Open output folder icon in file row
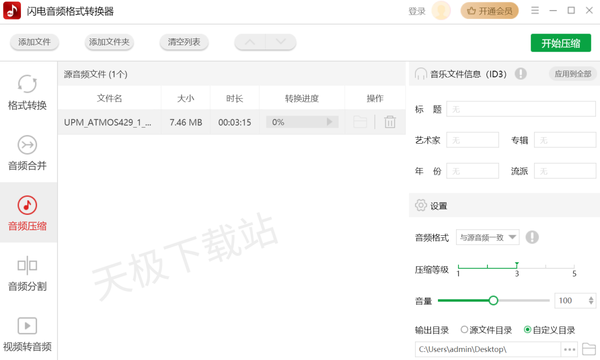The width and height of the screenshot is (600, 360). click(x=360, y=122)
